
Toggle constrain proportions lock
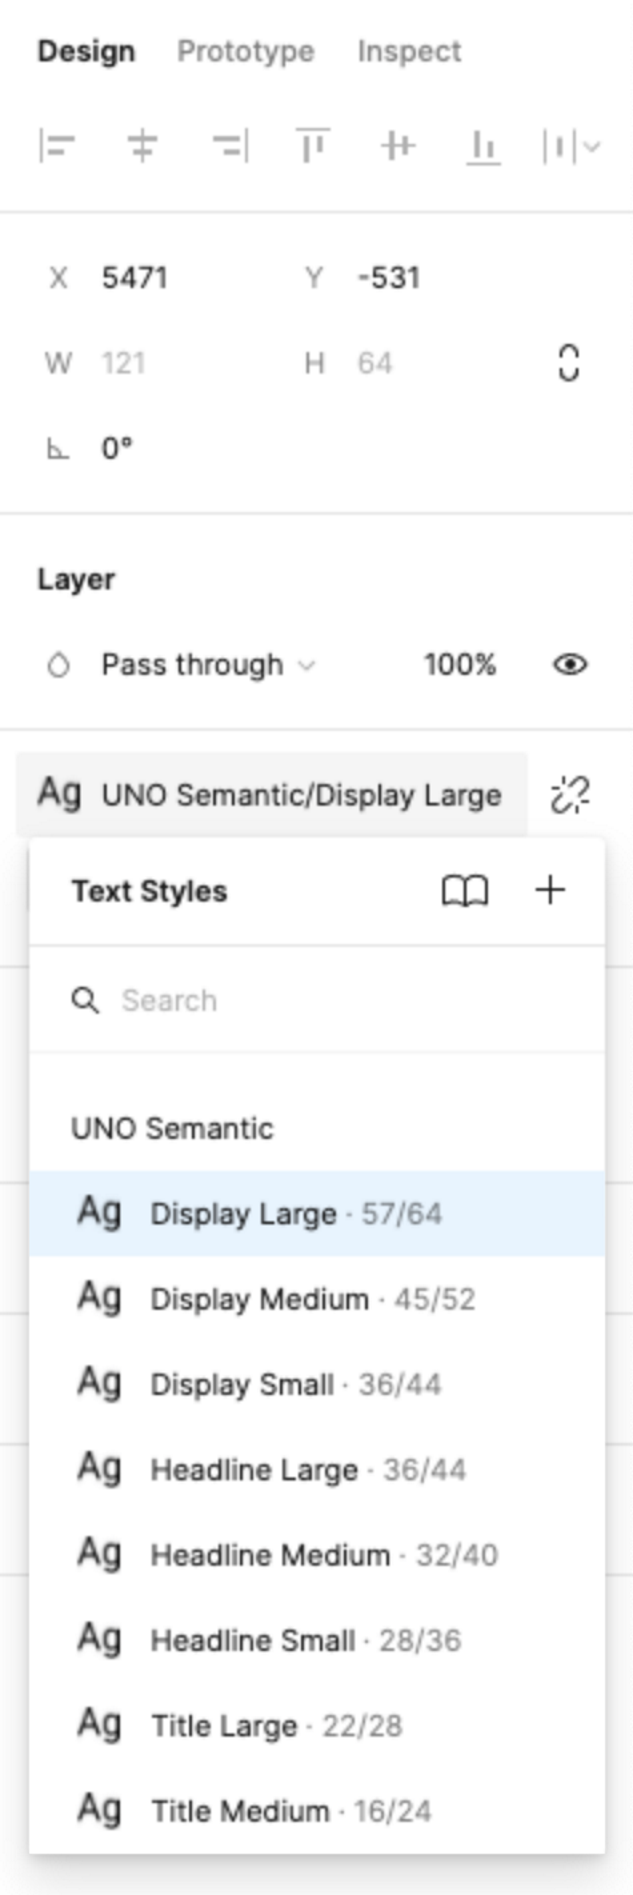click(x=569, y=363)
